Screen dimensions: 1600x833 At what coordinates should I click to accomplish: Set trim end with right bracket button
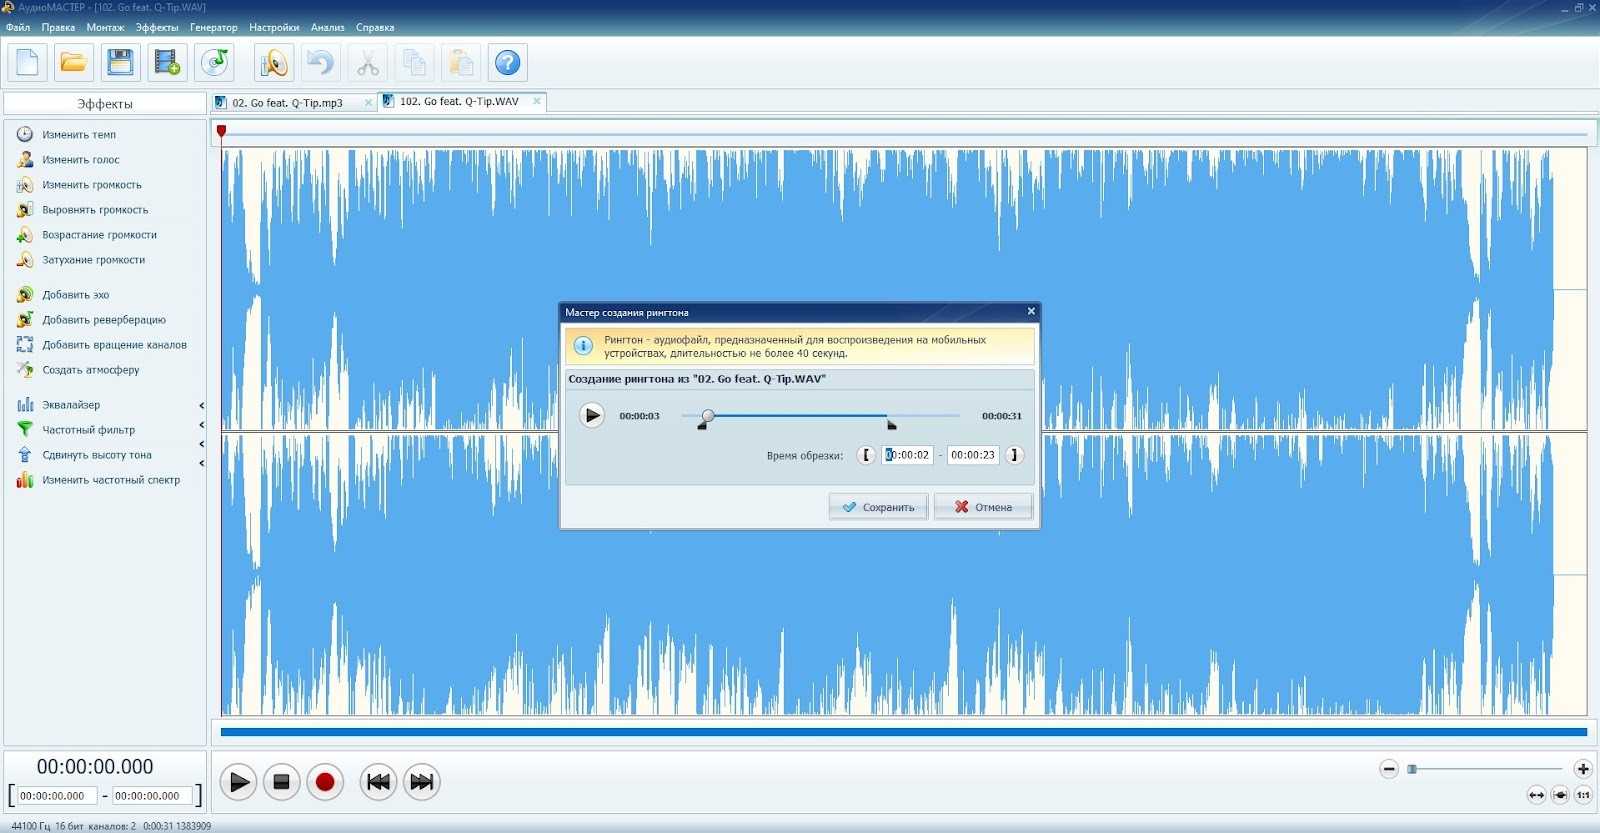[1014, 455]
